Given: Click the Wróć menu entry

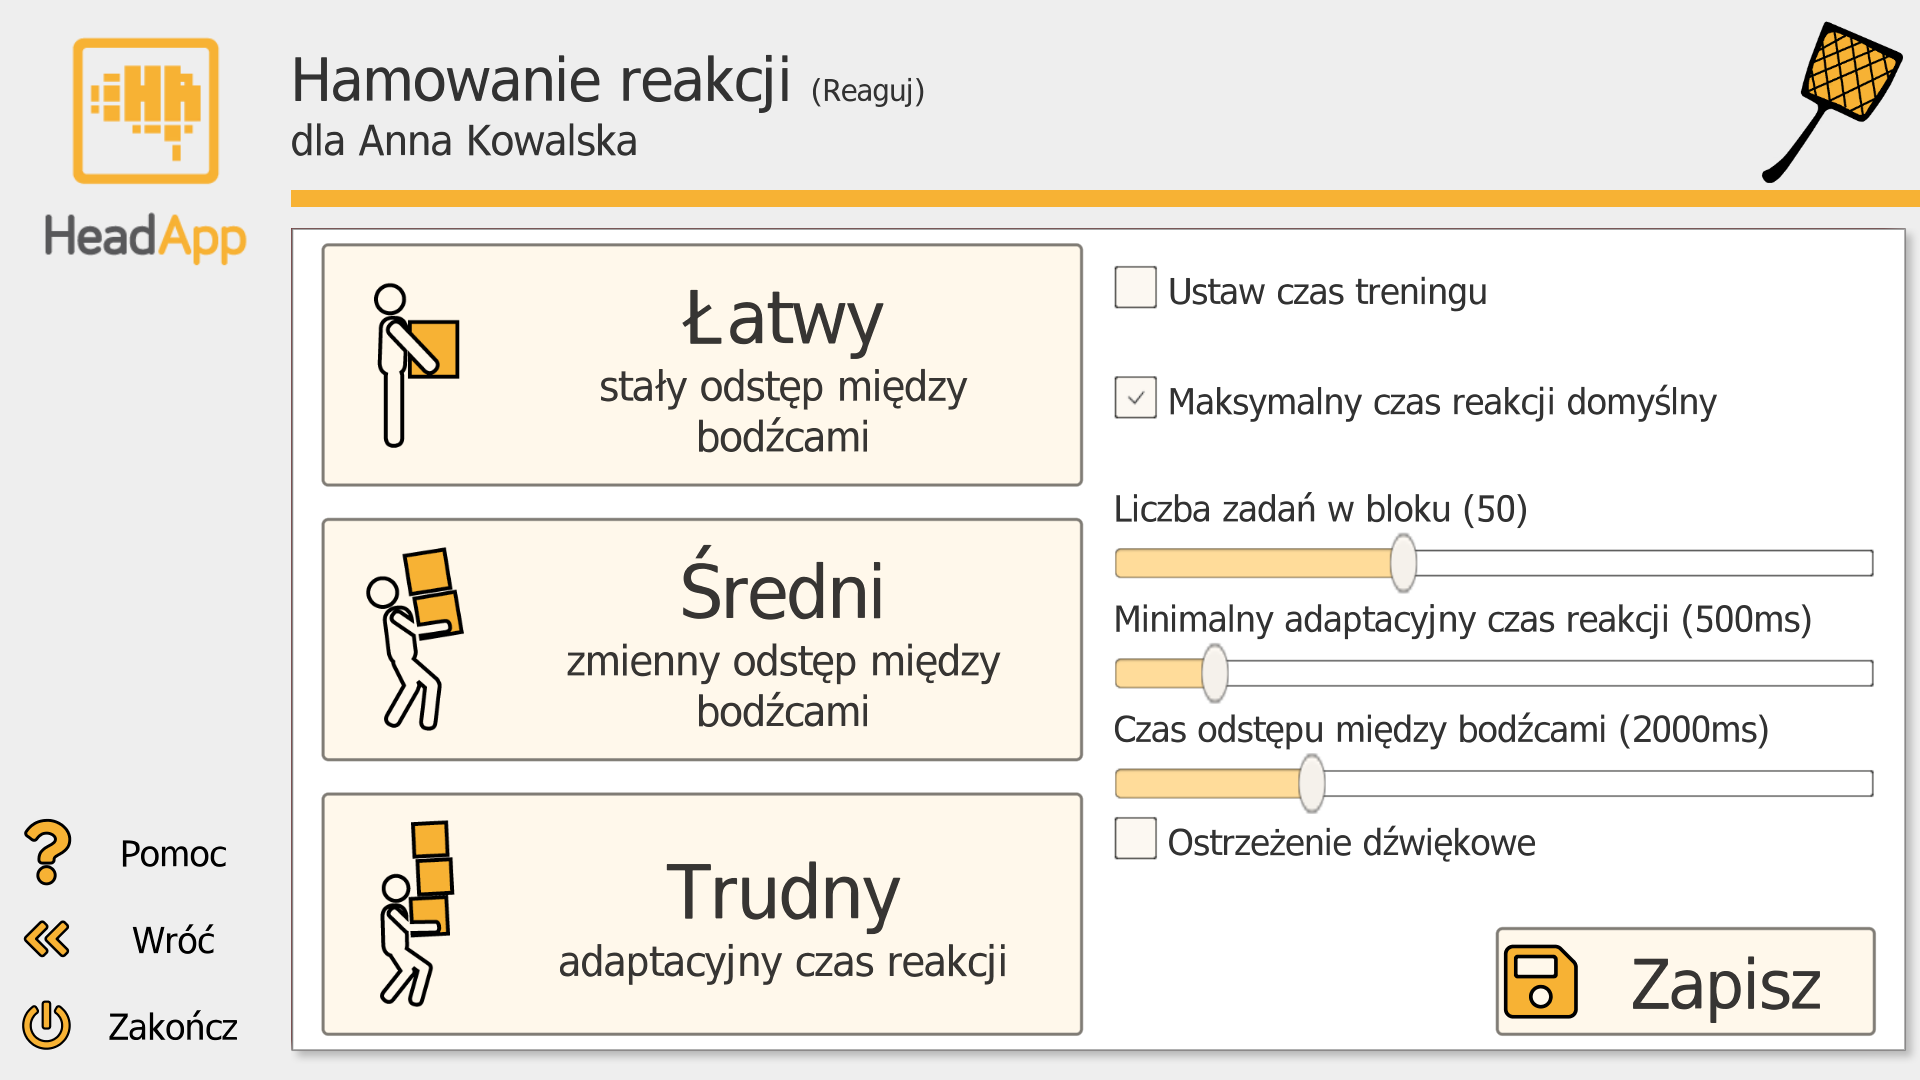Looking at the screenshot, I should coord(174,939).
